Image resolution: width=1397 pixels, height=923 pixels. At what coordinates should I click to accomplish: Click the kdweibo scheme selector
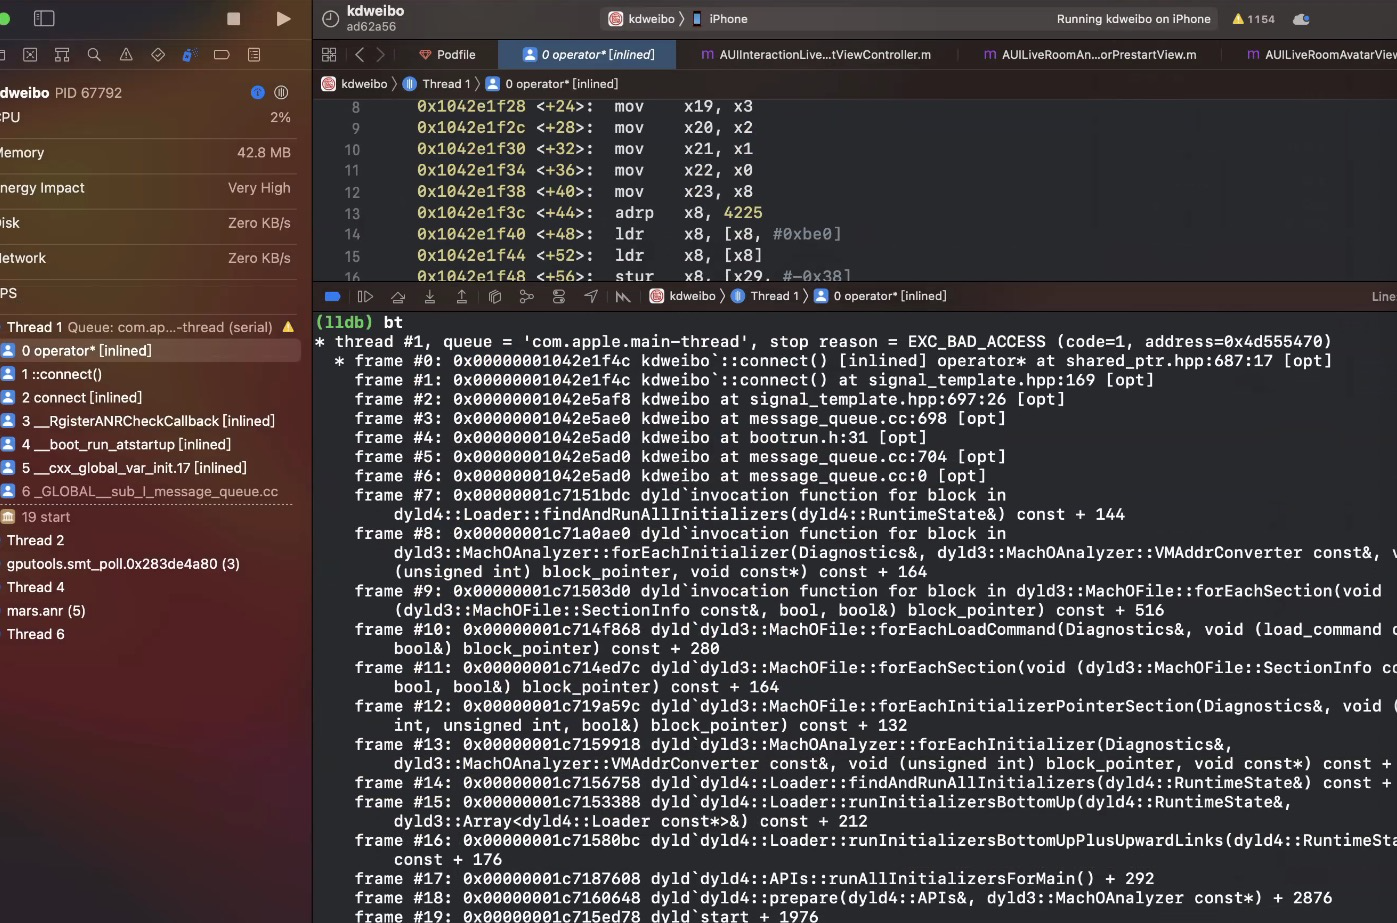pyautogui.click(x=641, y=19)
